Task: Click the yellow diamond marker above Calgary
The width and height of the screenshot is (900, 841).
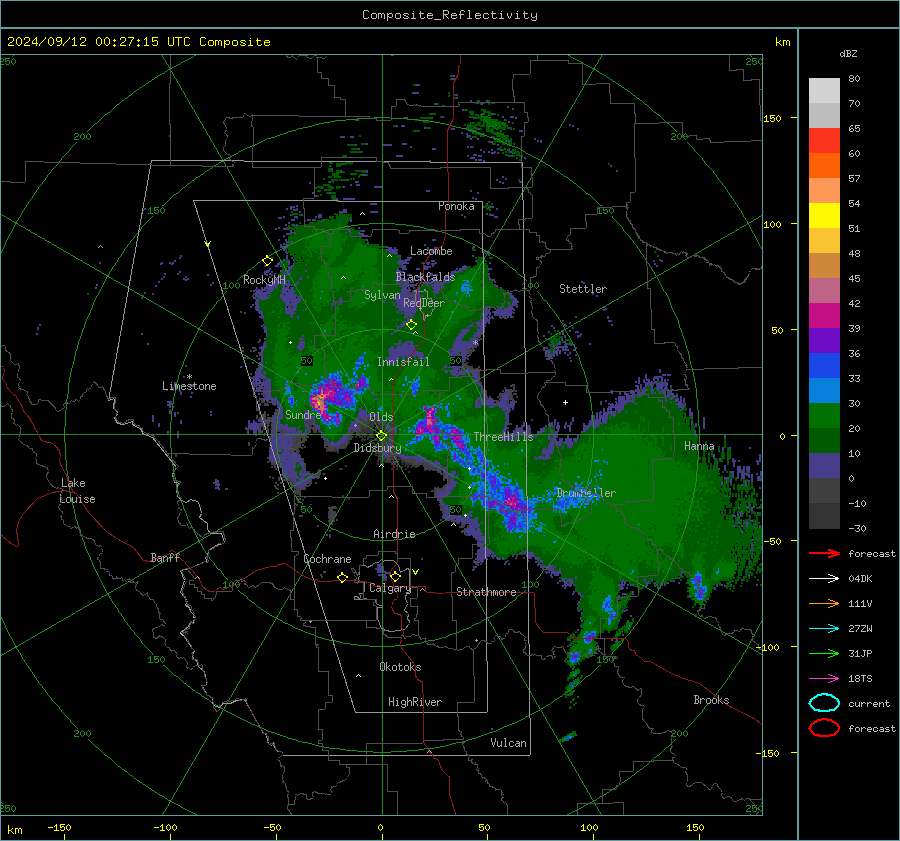Action: (x=395, y=576)
